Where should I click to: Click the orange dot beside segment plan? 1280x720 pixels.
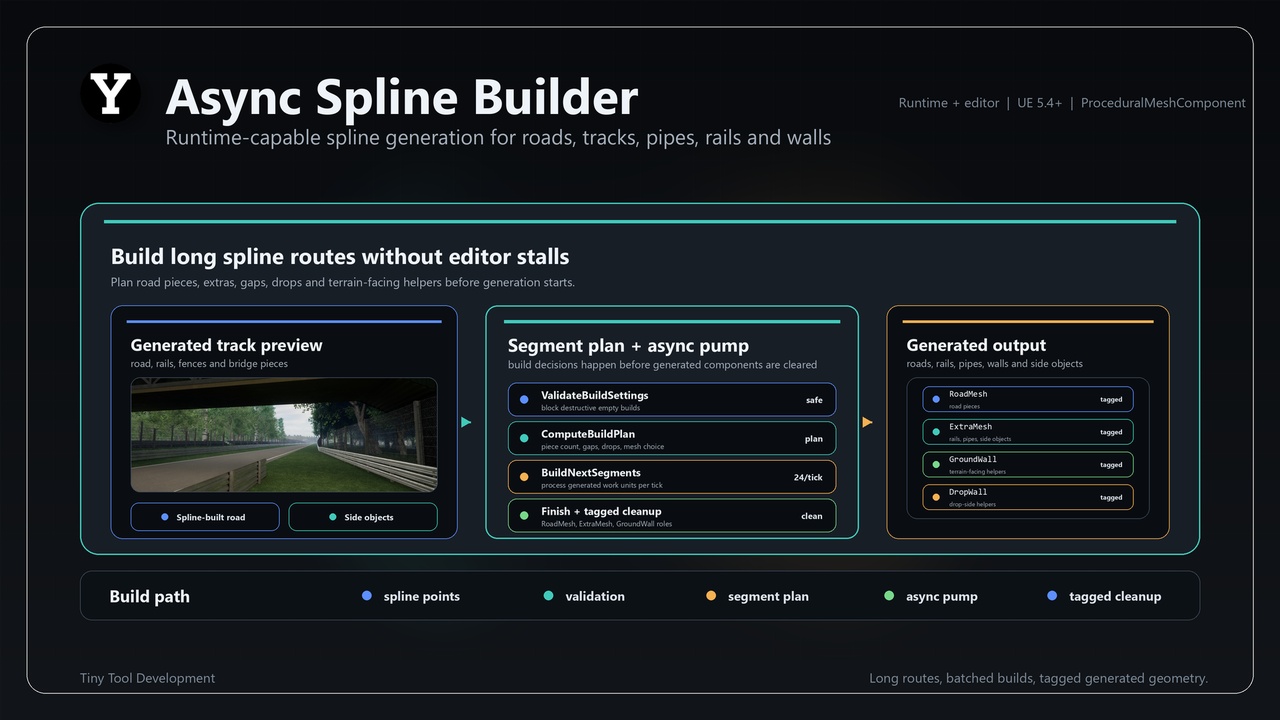pos(711,596)
